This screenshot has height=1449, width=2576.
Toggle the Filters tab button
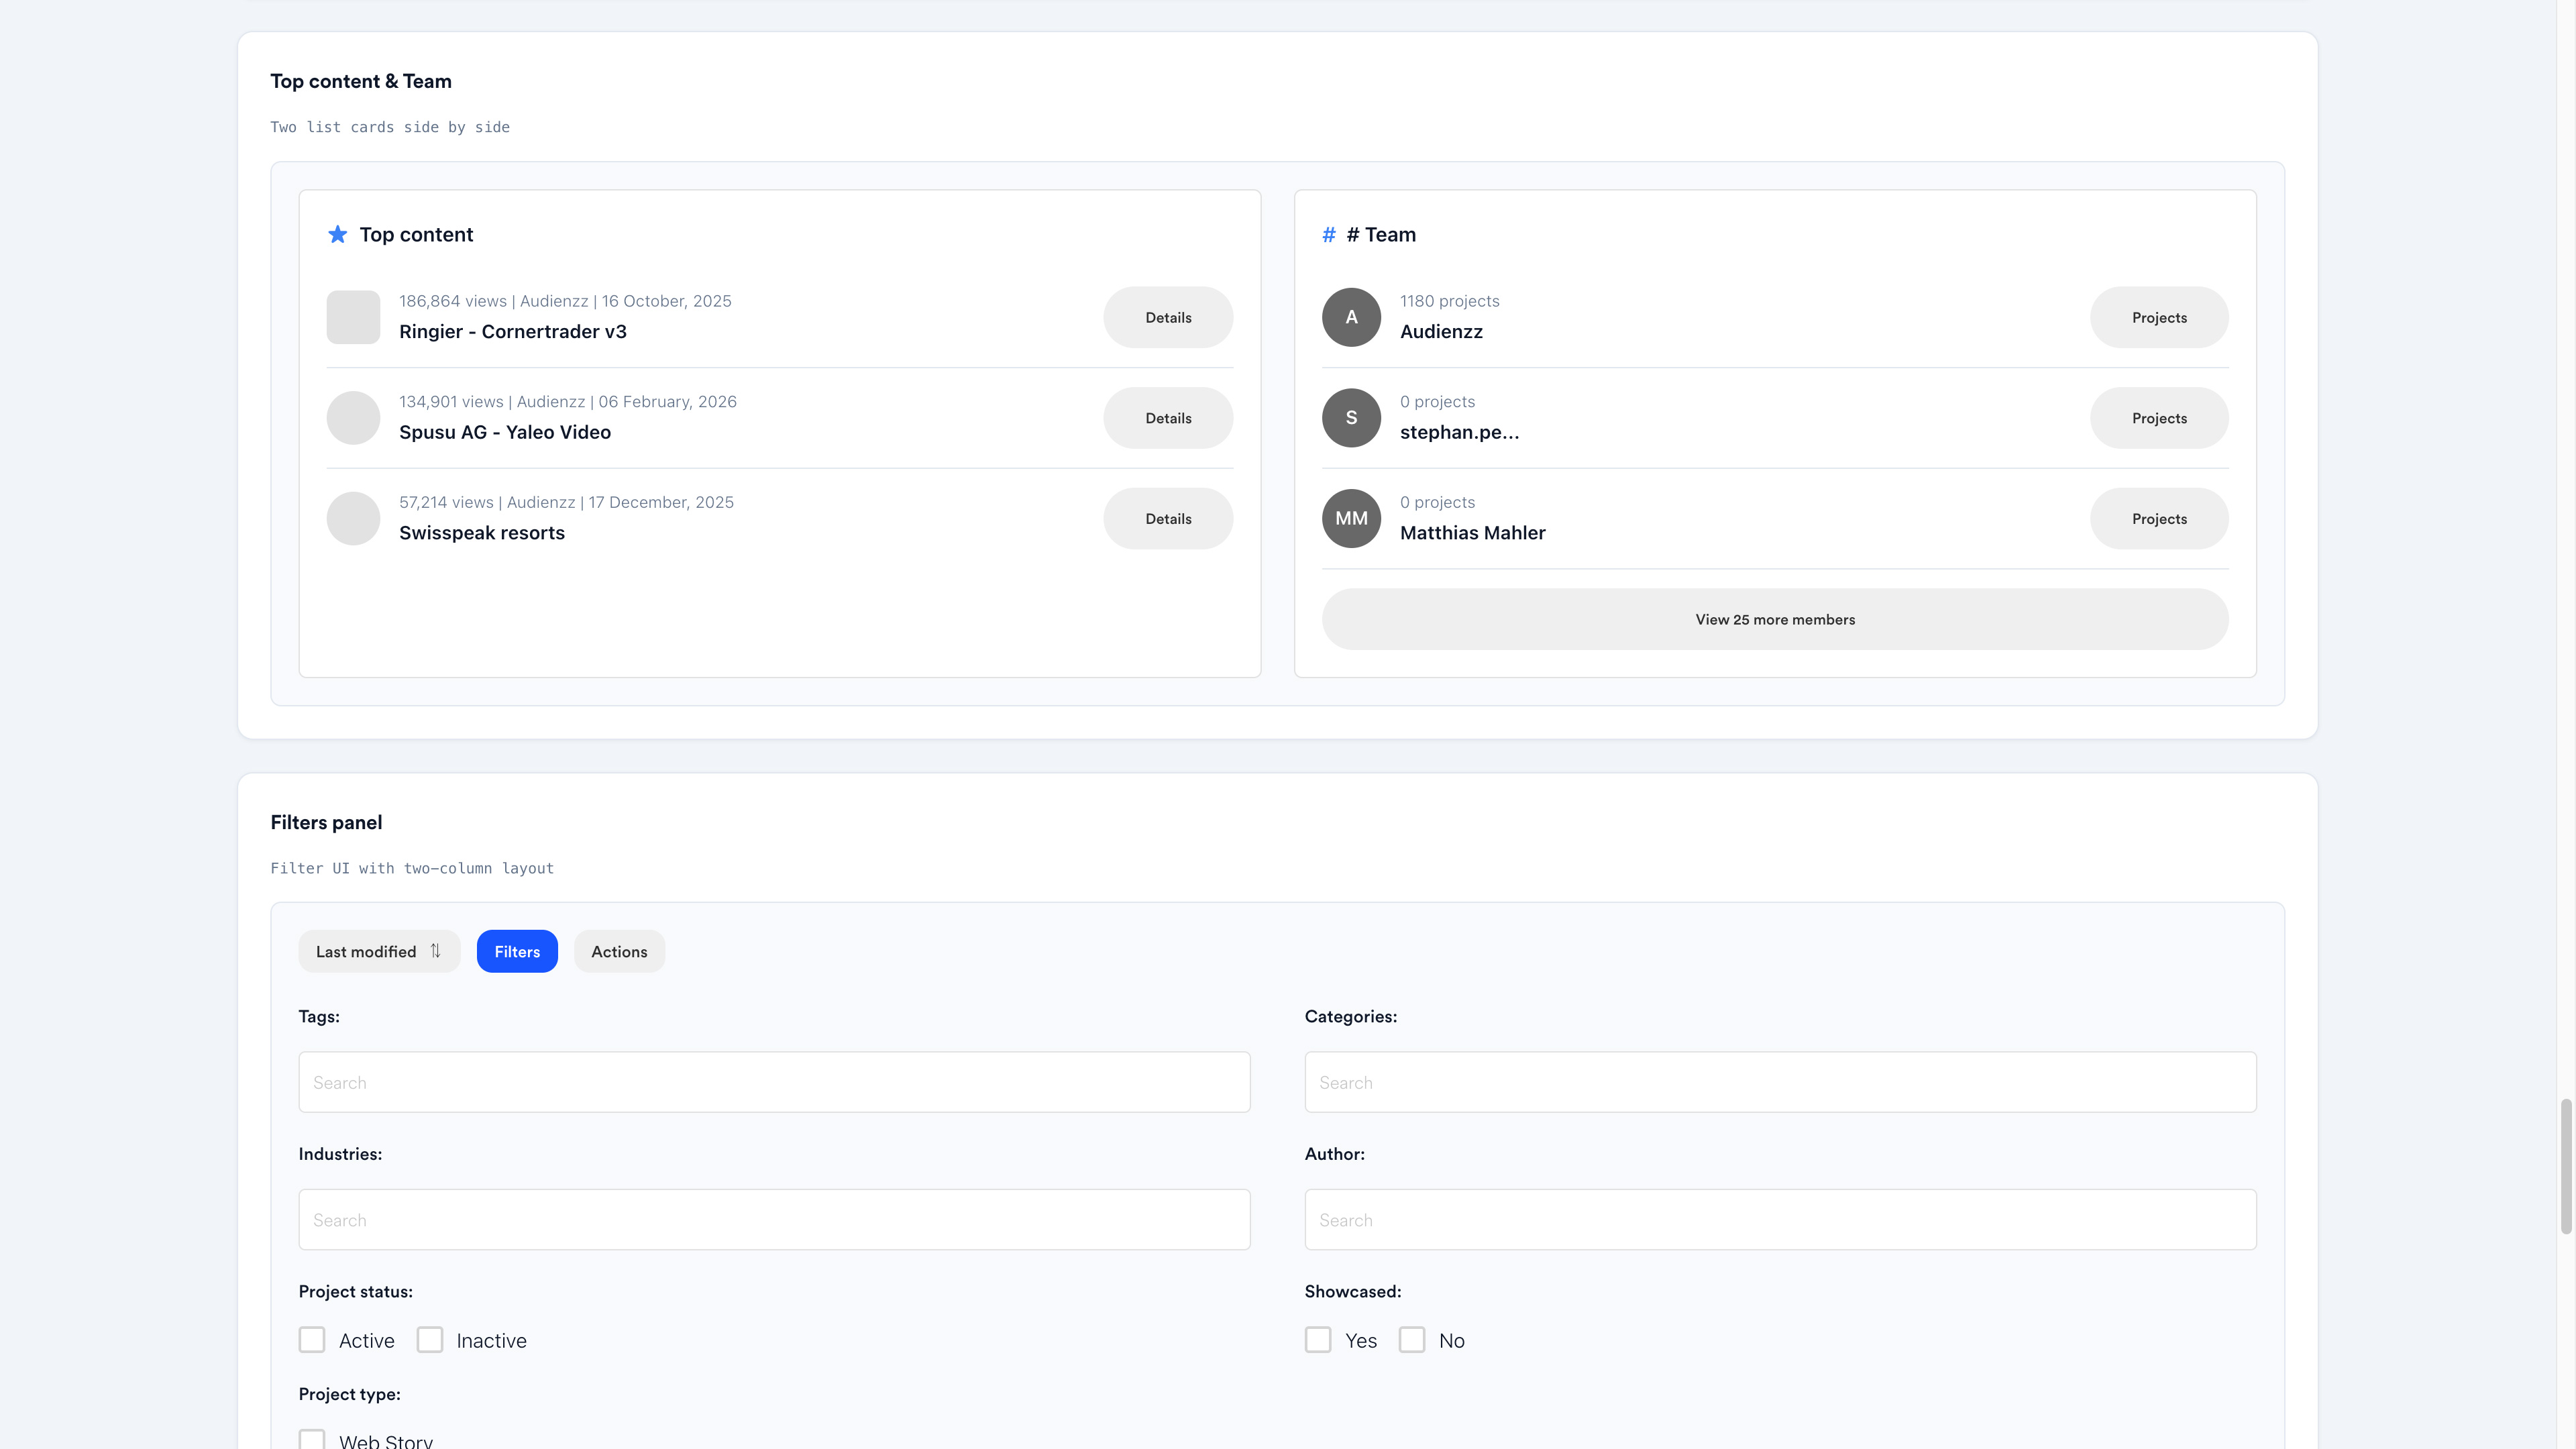coord(517,951)
